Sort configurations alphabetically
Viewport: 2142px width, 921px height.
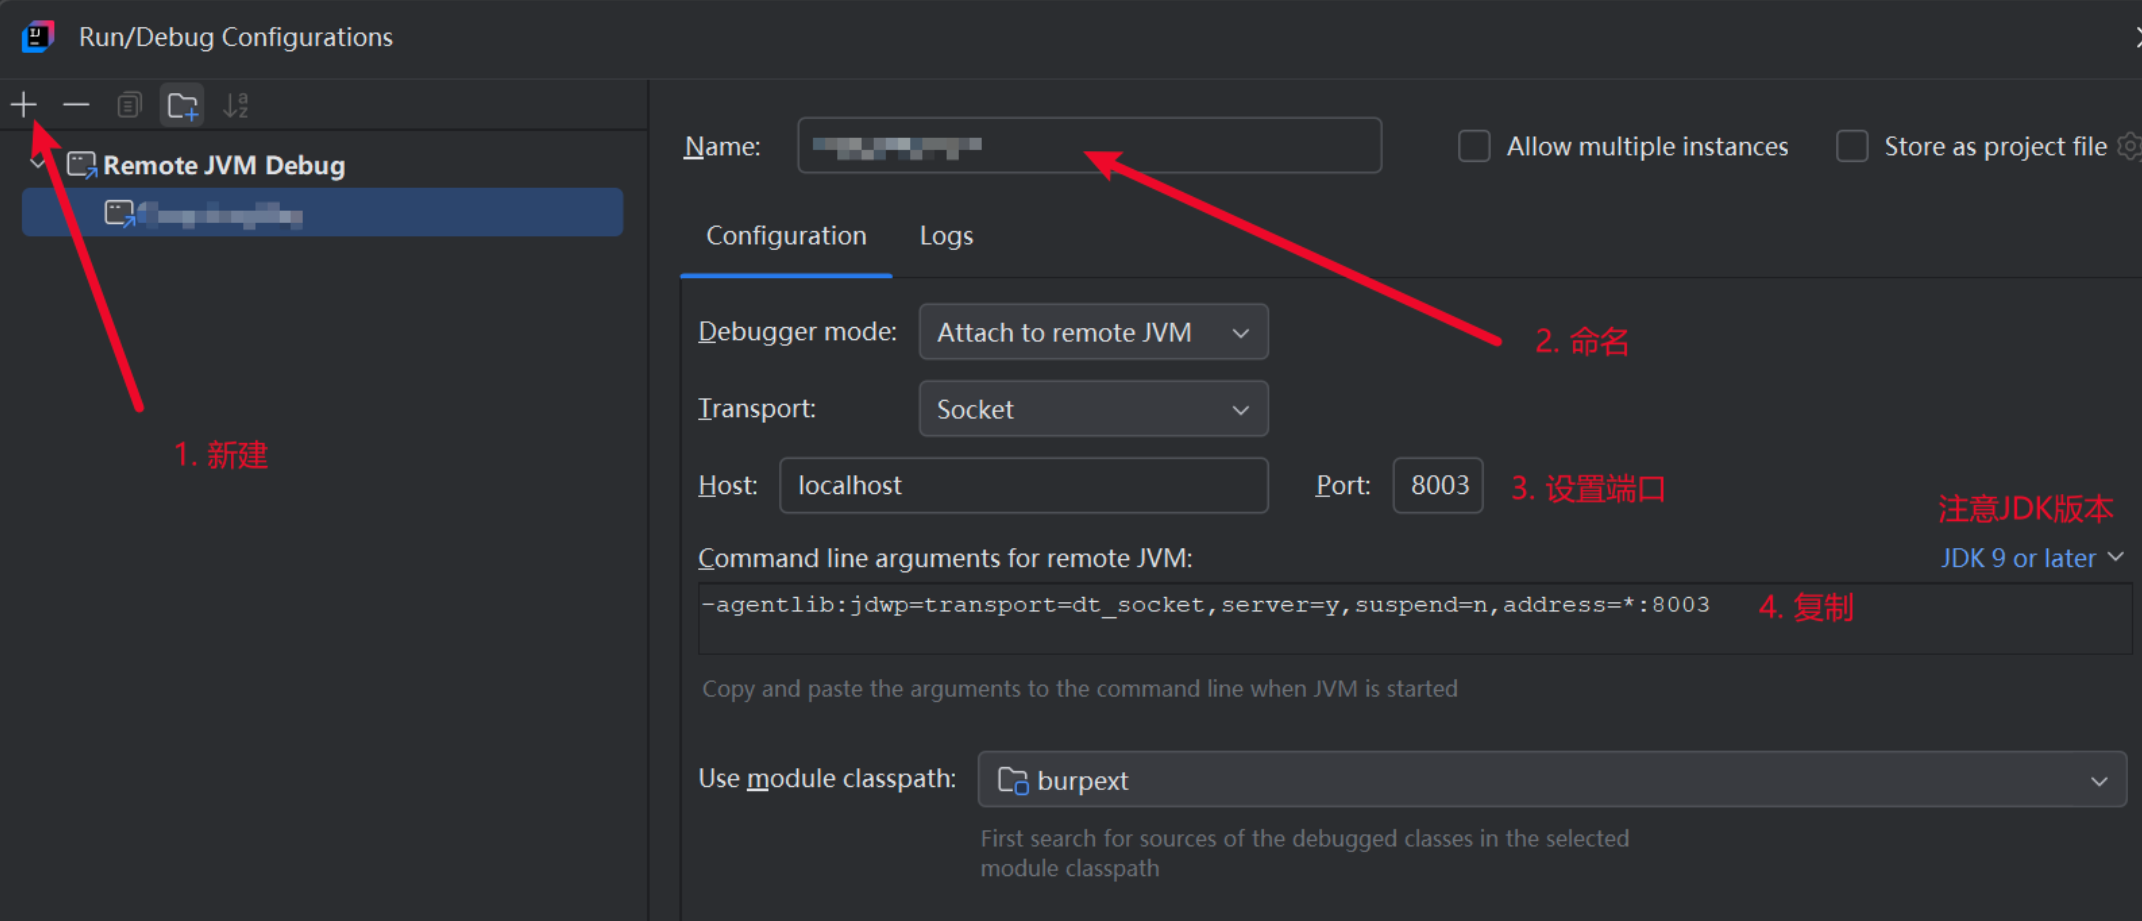236,105
